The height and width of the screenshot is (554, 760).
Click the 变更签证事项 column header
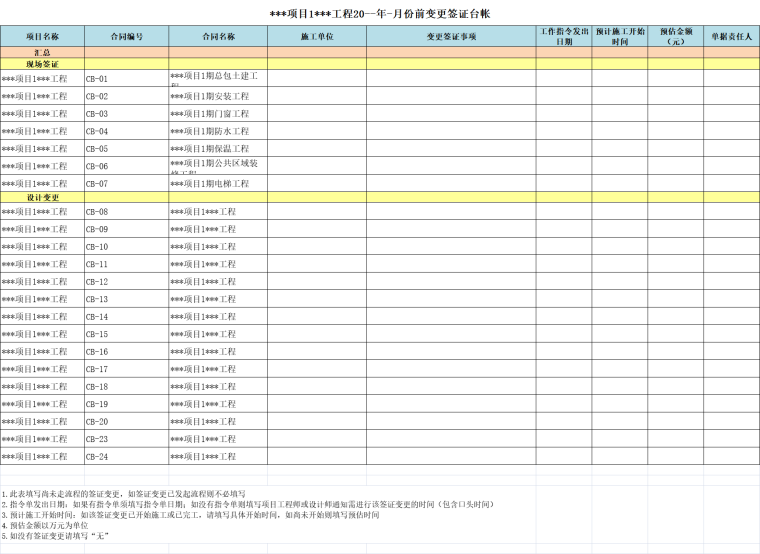tap(451, 36)
